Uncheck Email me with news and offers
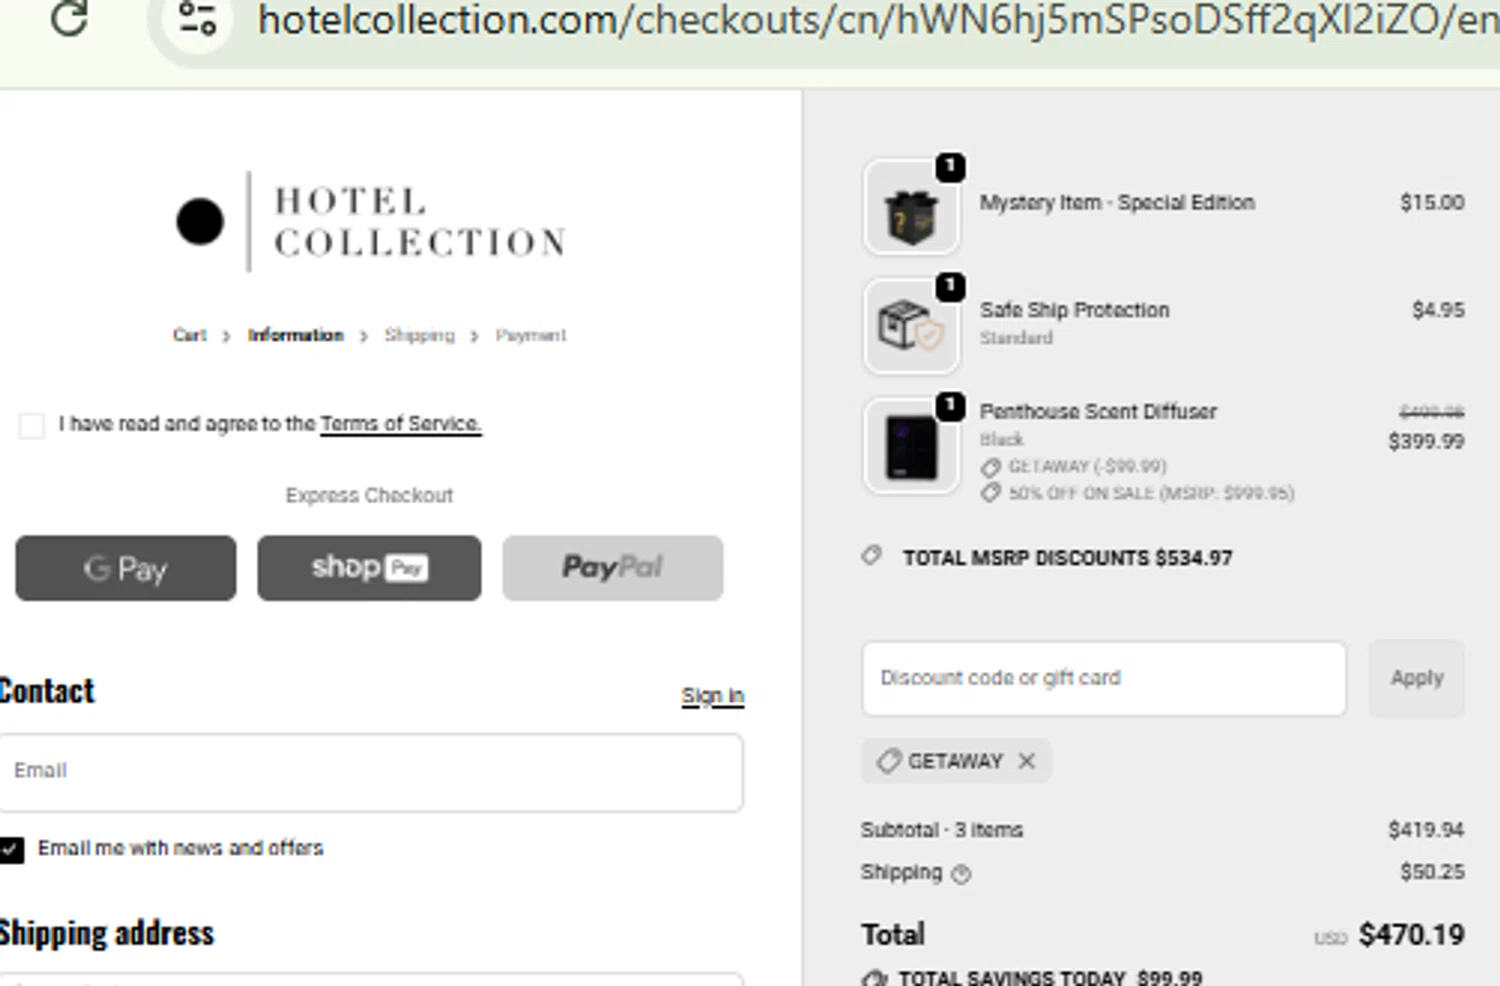This screenshot has width=1500, height=986. (12, 849)
